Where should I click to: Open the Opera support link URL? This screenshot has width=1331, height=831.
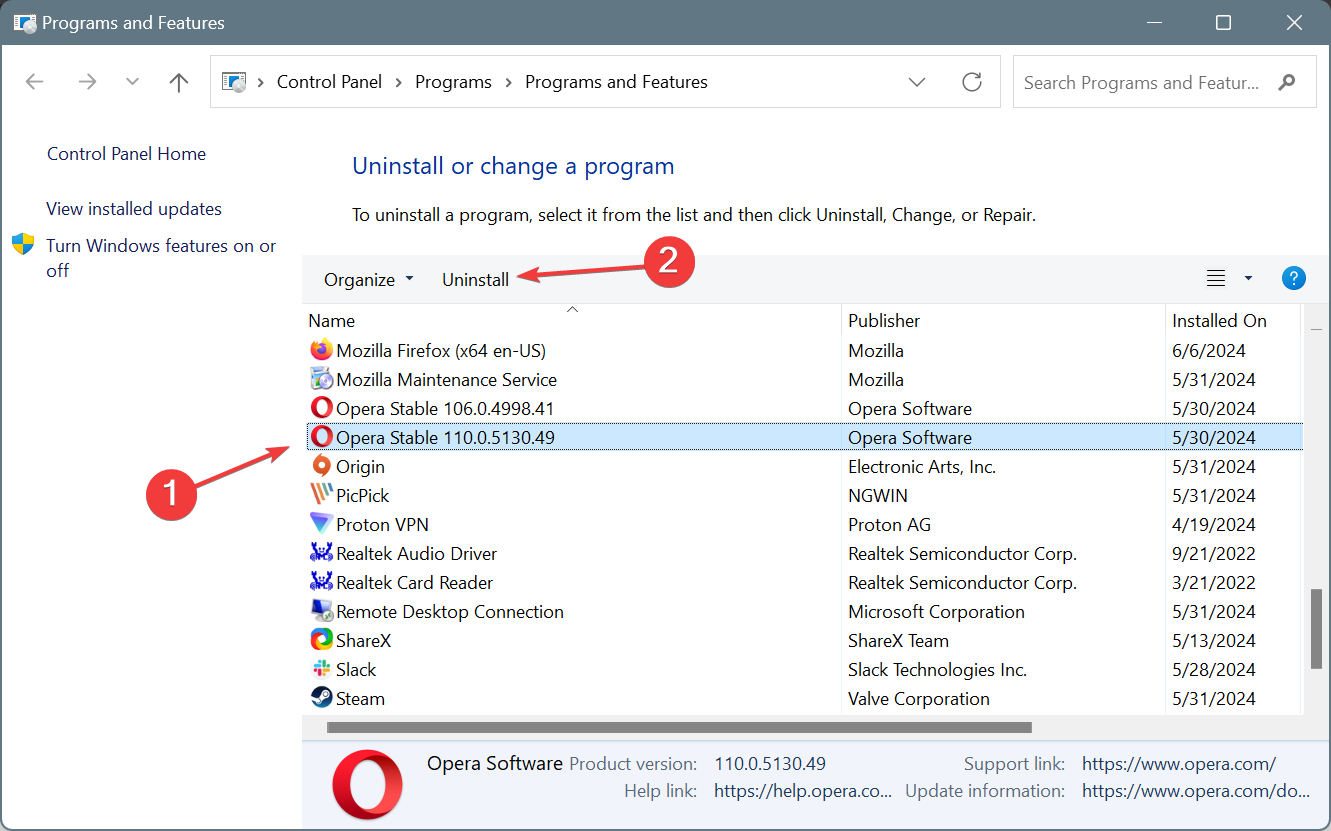1179,764
